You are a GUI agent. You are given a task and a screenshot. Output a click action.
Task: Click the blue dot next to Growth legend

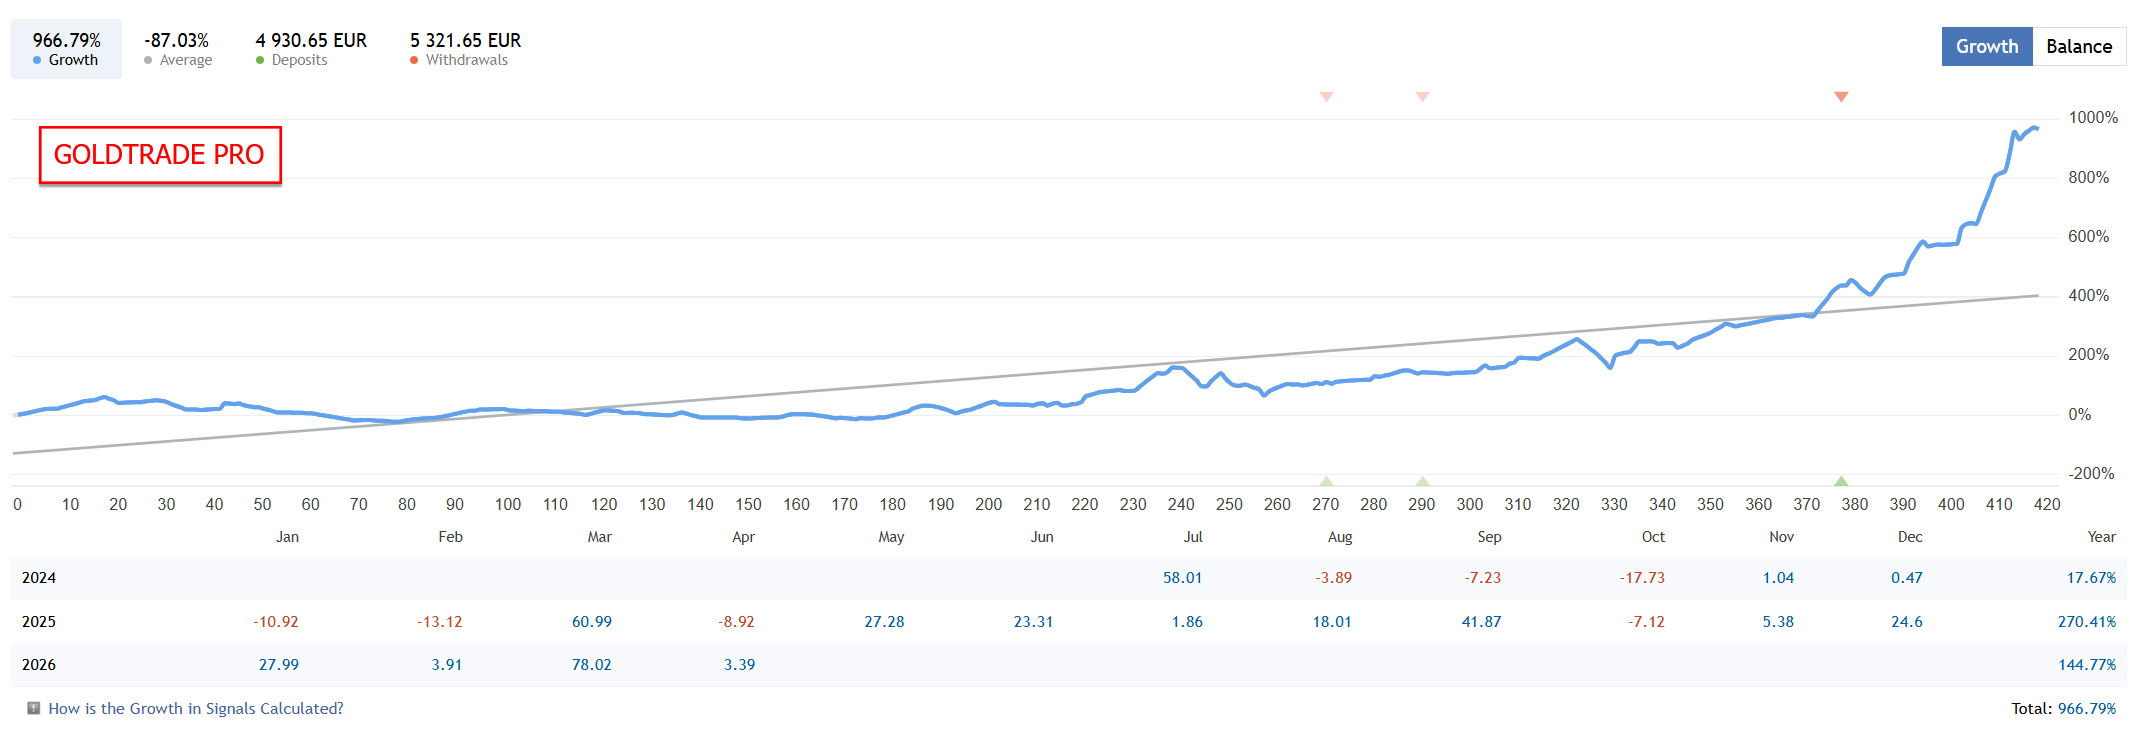37,60
